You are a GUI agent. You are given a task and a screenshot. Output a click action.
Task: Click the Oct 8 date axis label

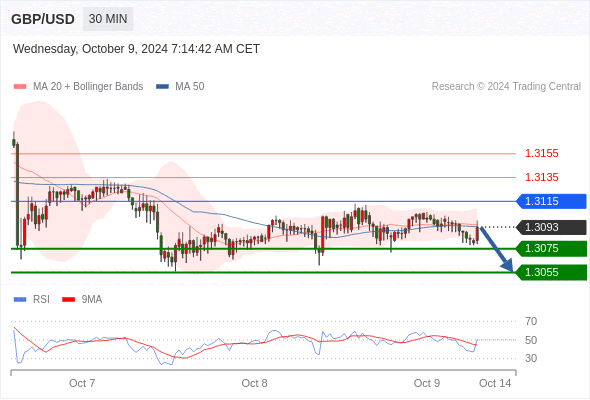pos(254,383)
